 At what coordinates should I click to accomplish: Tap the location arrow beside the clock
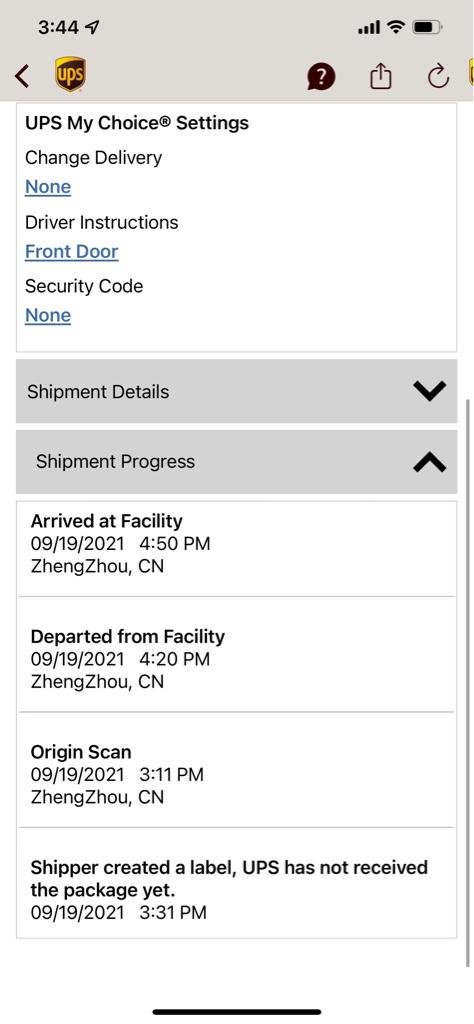93,27
